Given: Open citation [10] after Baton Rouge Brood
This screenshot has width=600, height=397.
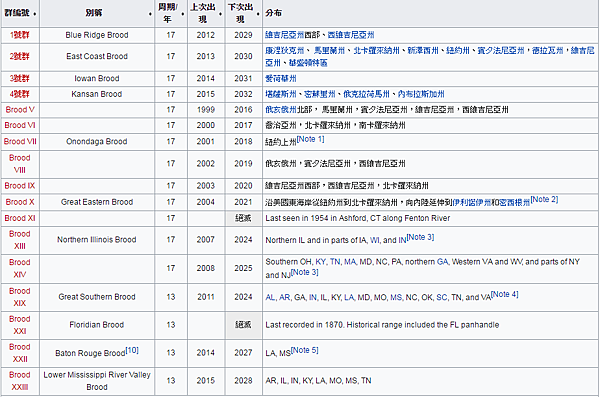Looking at the screenshot, I should [132, 350].
